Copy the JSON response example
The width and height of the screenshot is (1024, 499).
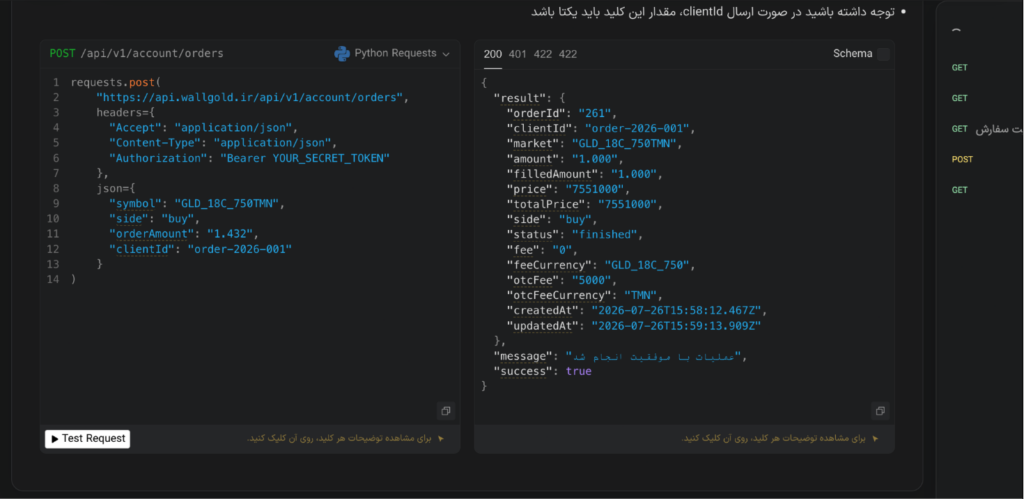point(880,411)
